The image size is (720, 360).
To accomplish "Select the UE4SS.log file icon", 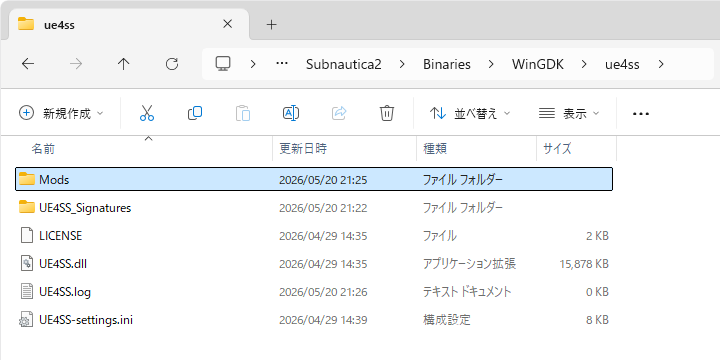I will (27, 292).
